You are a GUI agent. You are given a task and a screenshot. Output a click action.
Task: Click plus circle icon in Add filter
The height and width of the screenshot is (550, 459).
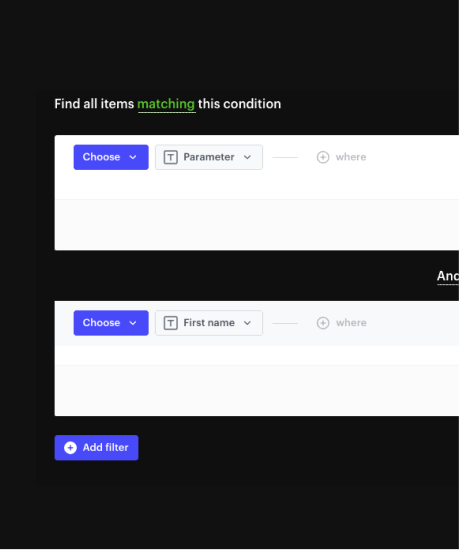pyautogui.click(x=70, y=448)
